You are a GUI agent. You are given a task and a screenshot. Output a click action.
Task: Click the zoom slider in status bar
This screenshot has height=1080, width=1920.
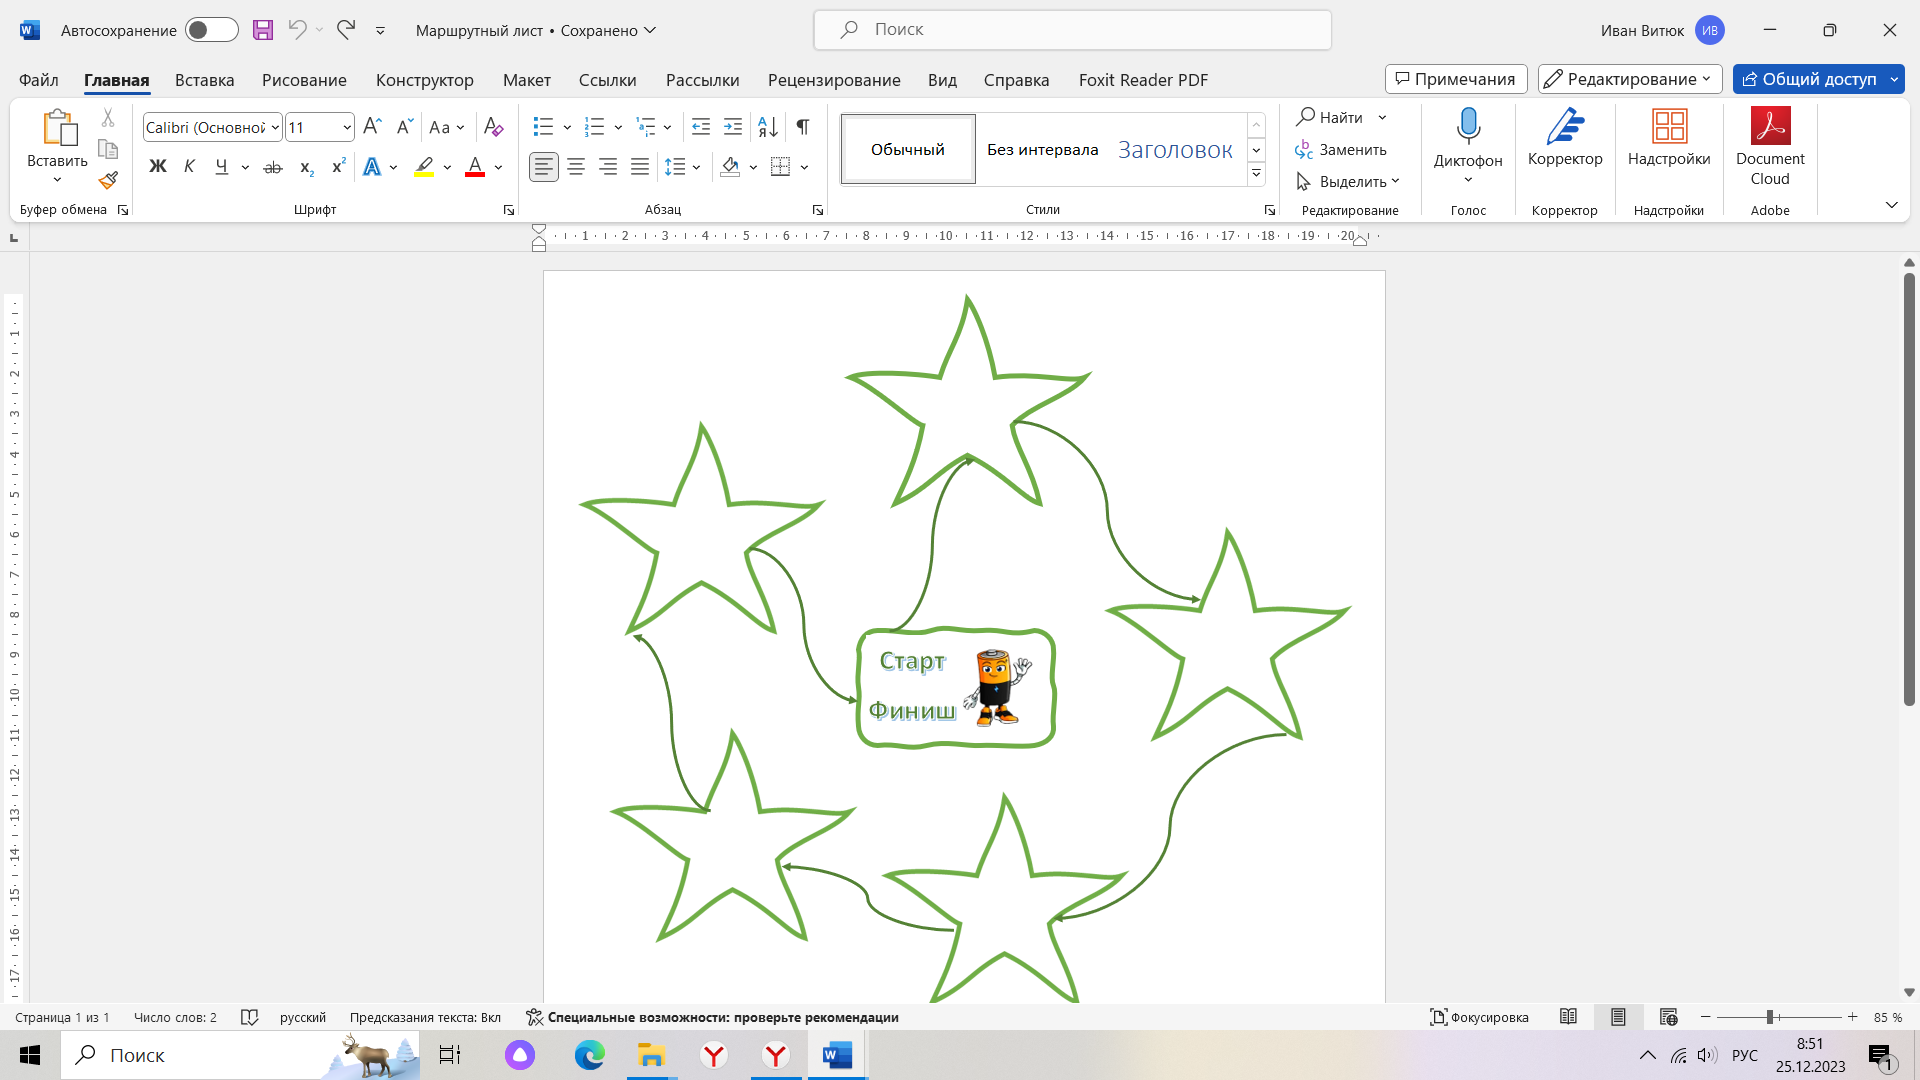tap(1769, 1017)
